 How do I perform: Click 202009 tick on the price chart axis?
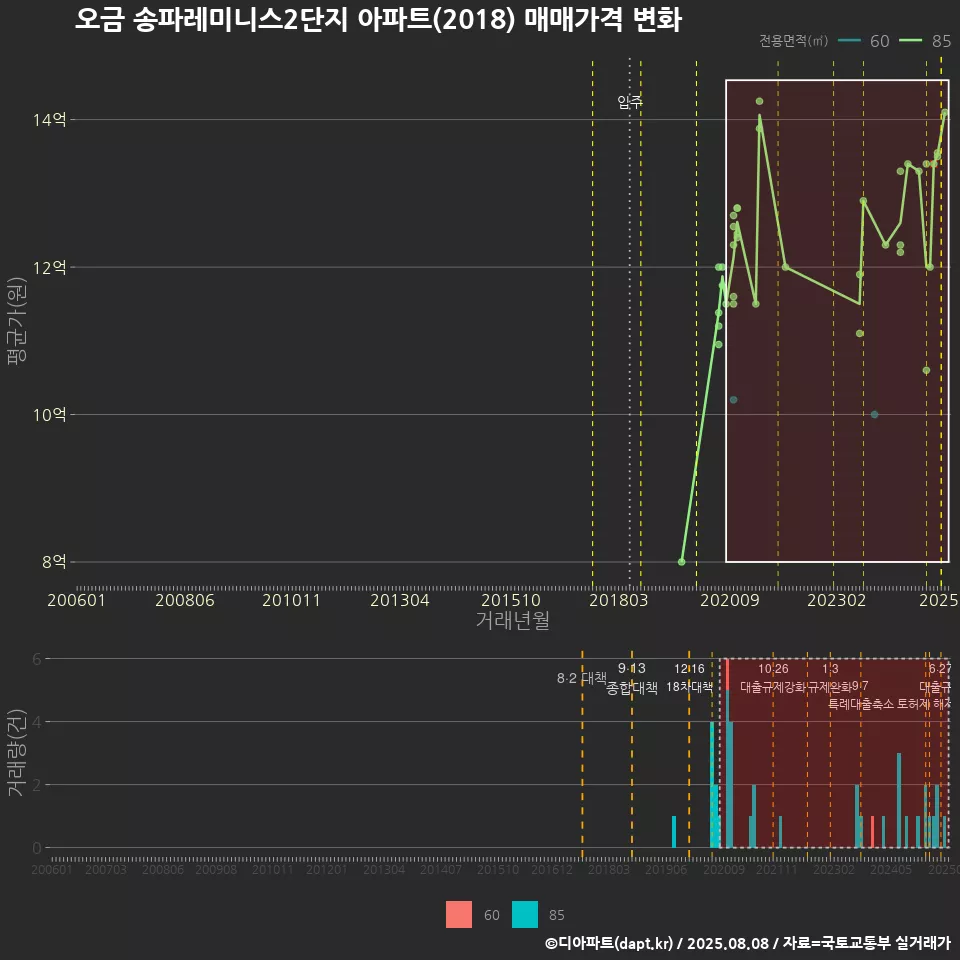coord(730,600)
